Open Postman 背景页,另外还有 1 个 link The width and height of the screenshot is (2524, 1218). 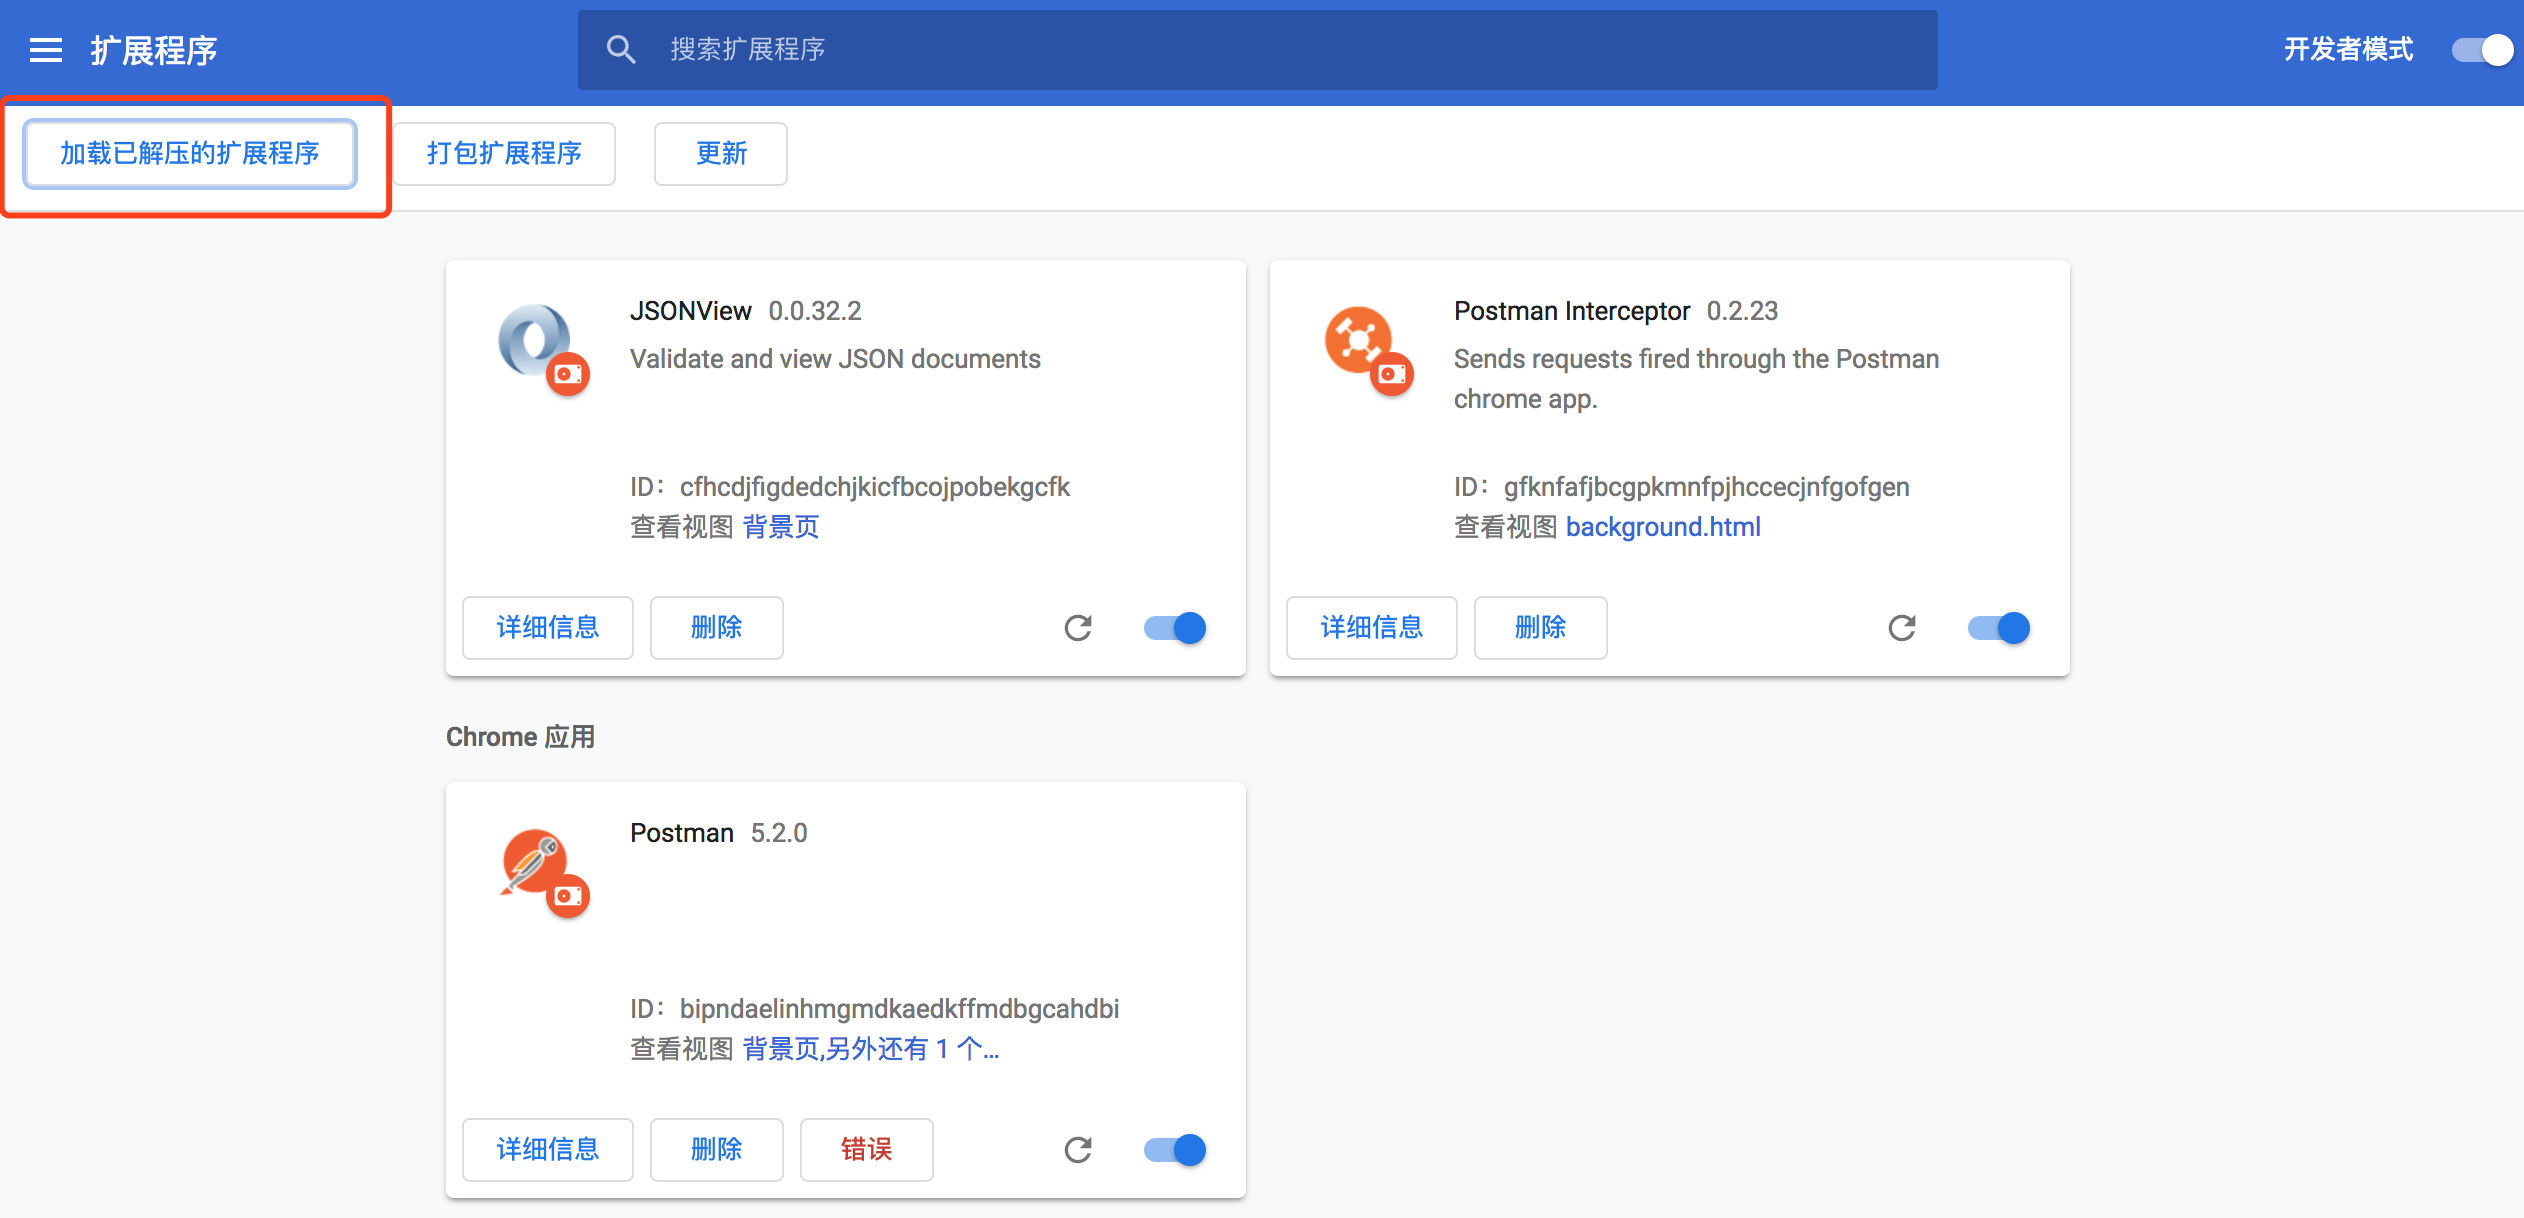coord(871,1049)
